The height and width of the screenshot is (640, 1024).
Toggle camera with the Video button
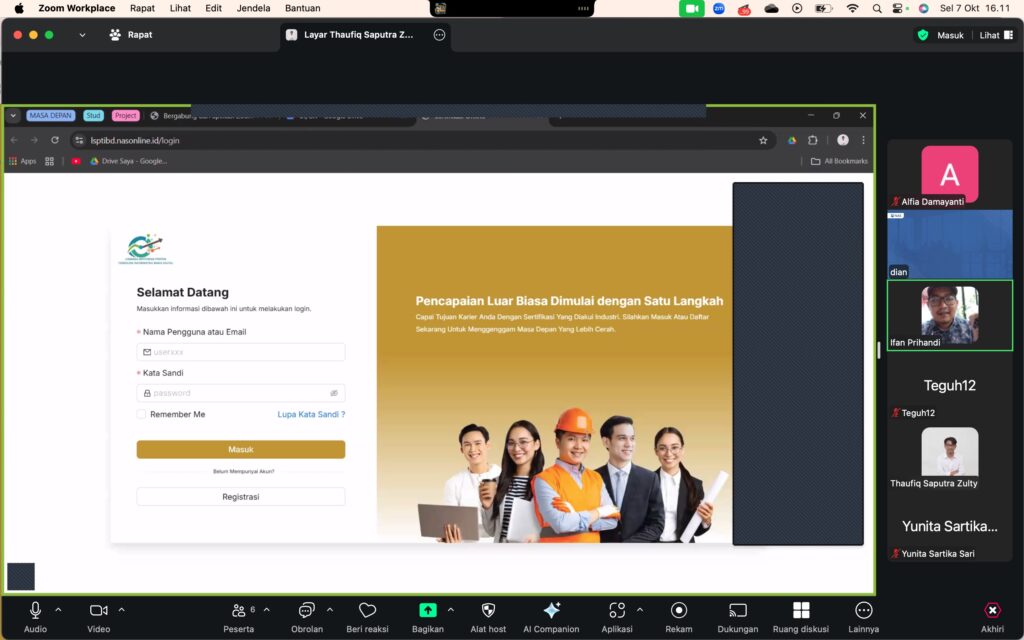(98, 611)
